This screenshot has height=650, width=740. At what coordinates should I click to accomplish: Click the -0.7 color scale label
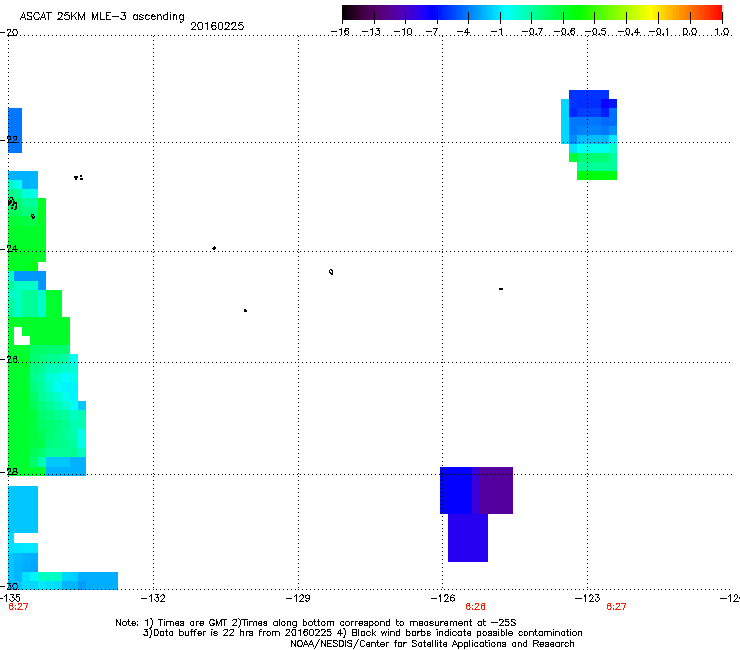coord(532,32)
